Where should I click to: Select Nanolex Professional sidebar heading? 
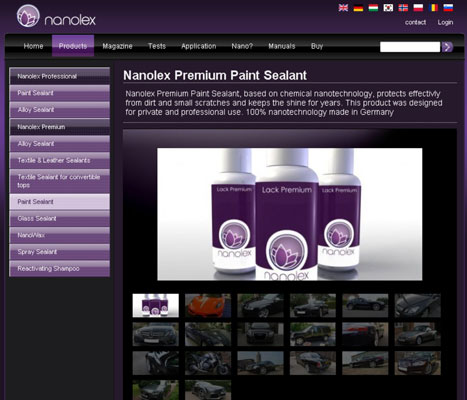click(60, 76)
